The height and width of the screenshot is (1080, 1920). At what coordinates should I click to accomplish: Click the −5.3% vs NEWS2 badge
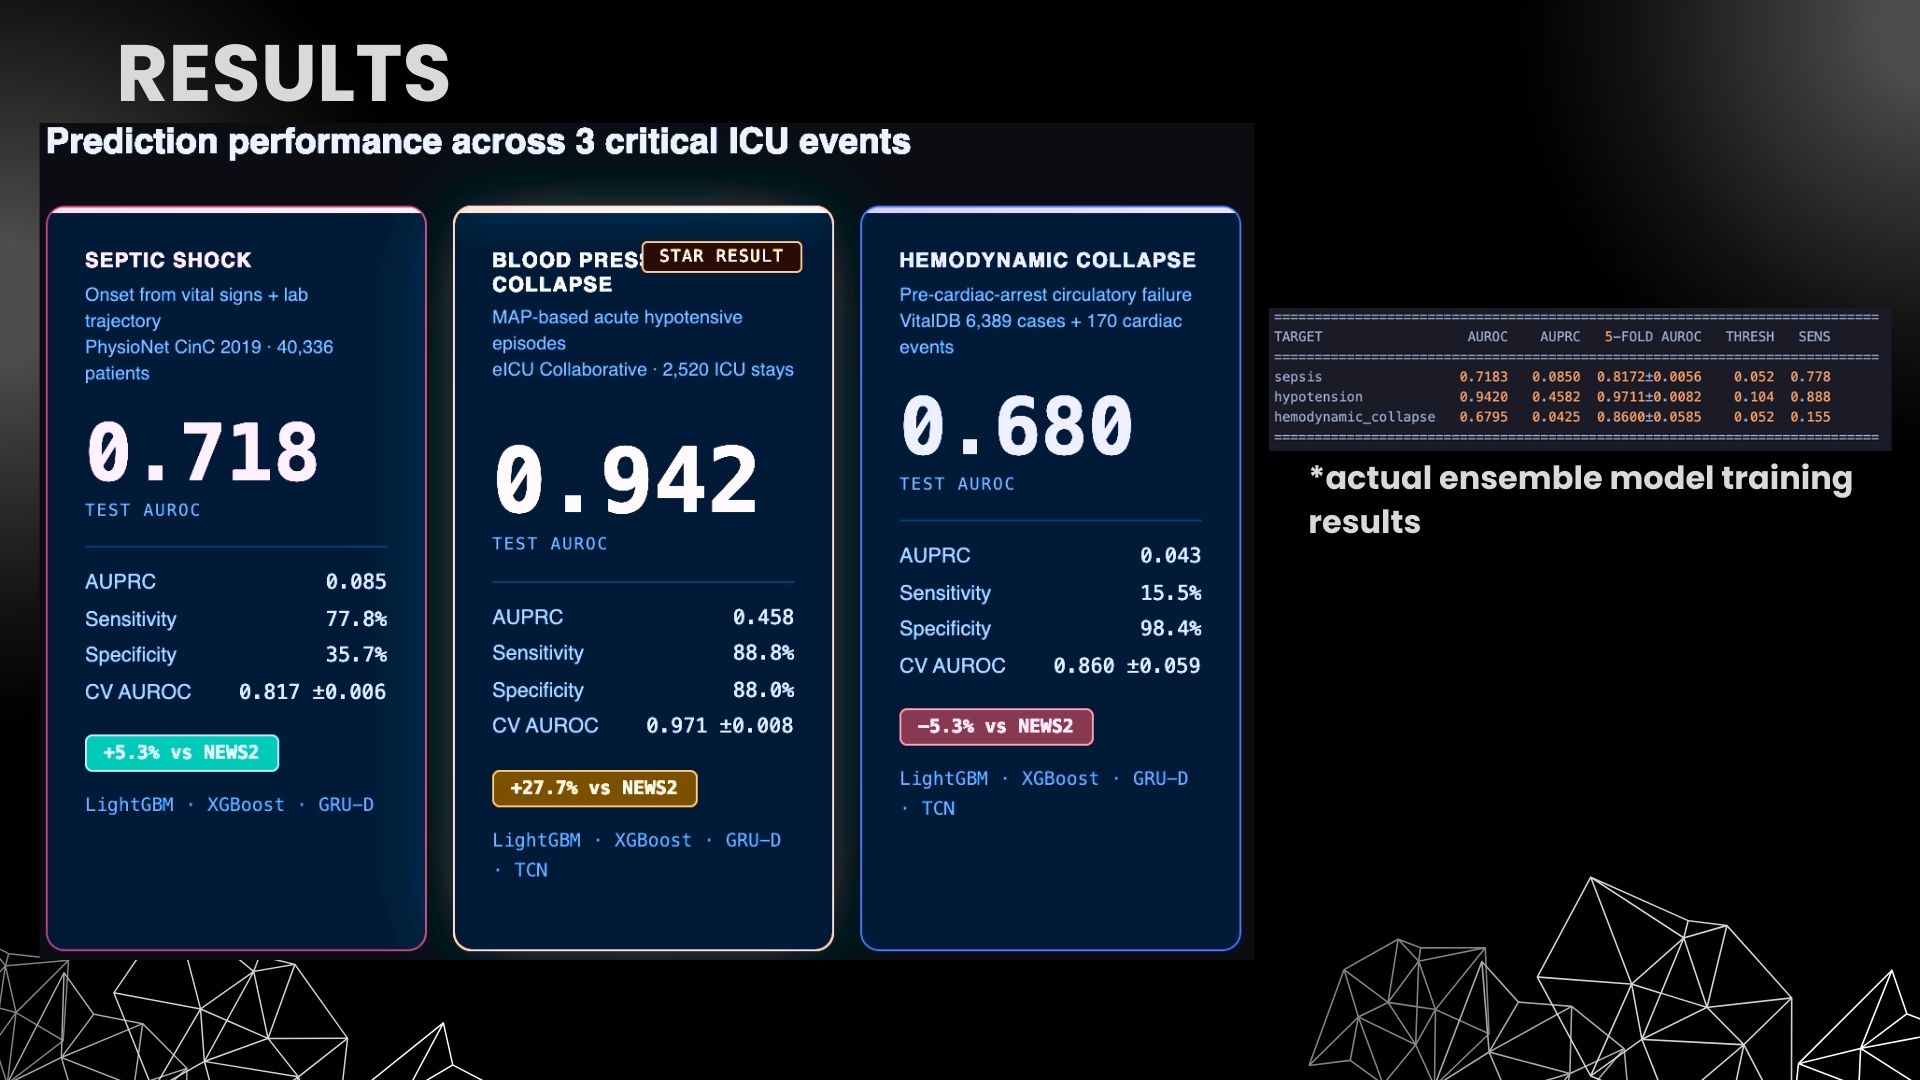[995, 727]
